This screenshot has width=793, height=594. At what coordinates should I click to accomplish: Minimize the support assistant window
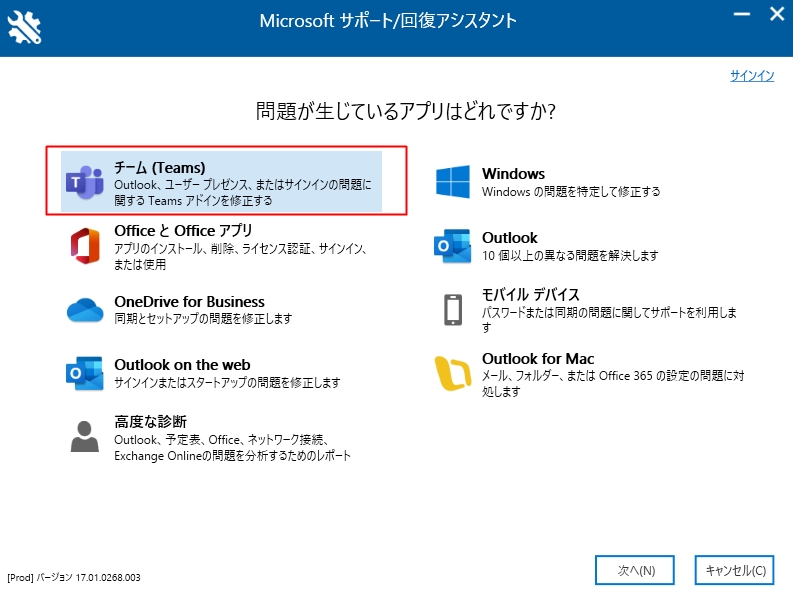742,14
